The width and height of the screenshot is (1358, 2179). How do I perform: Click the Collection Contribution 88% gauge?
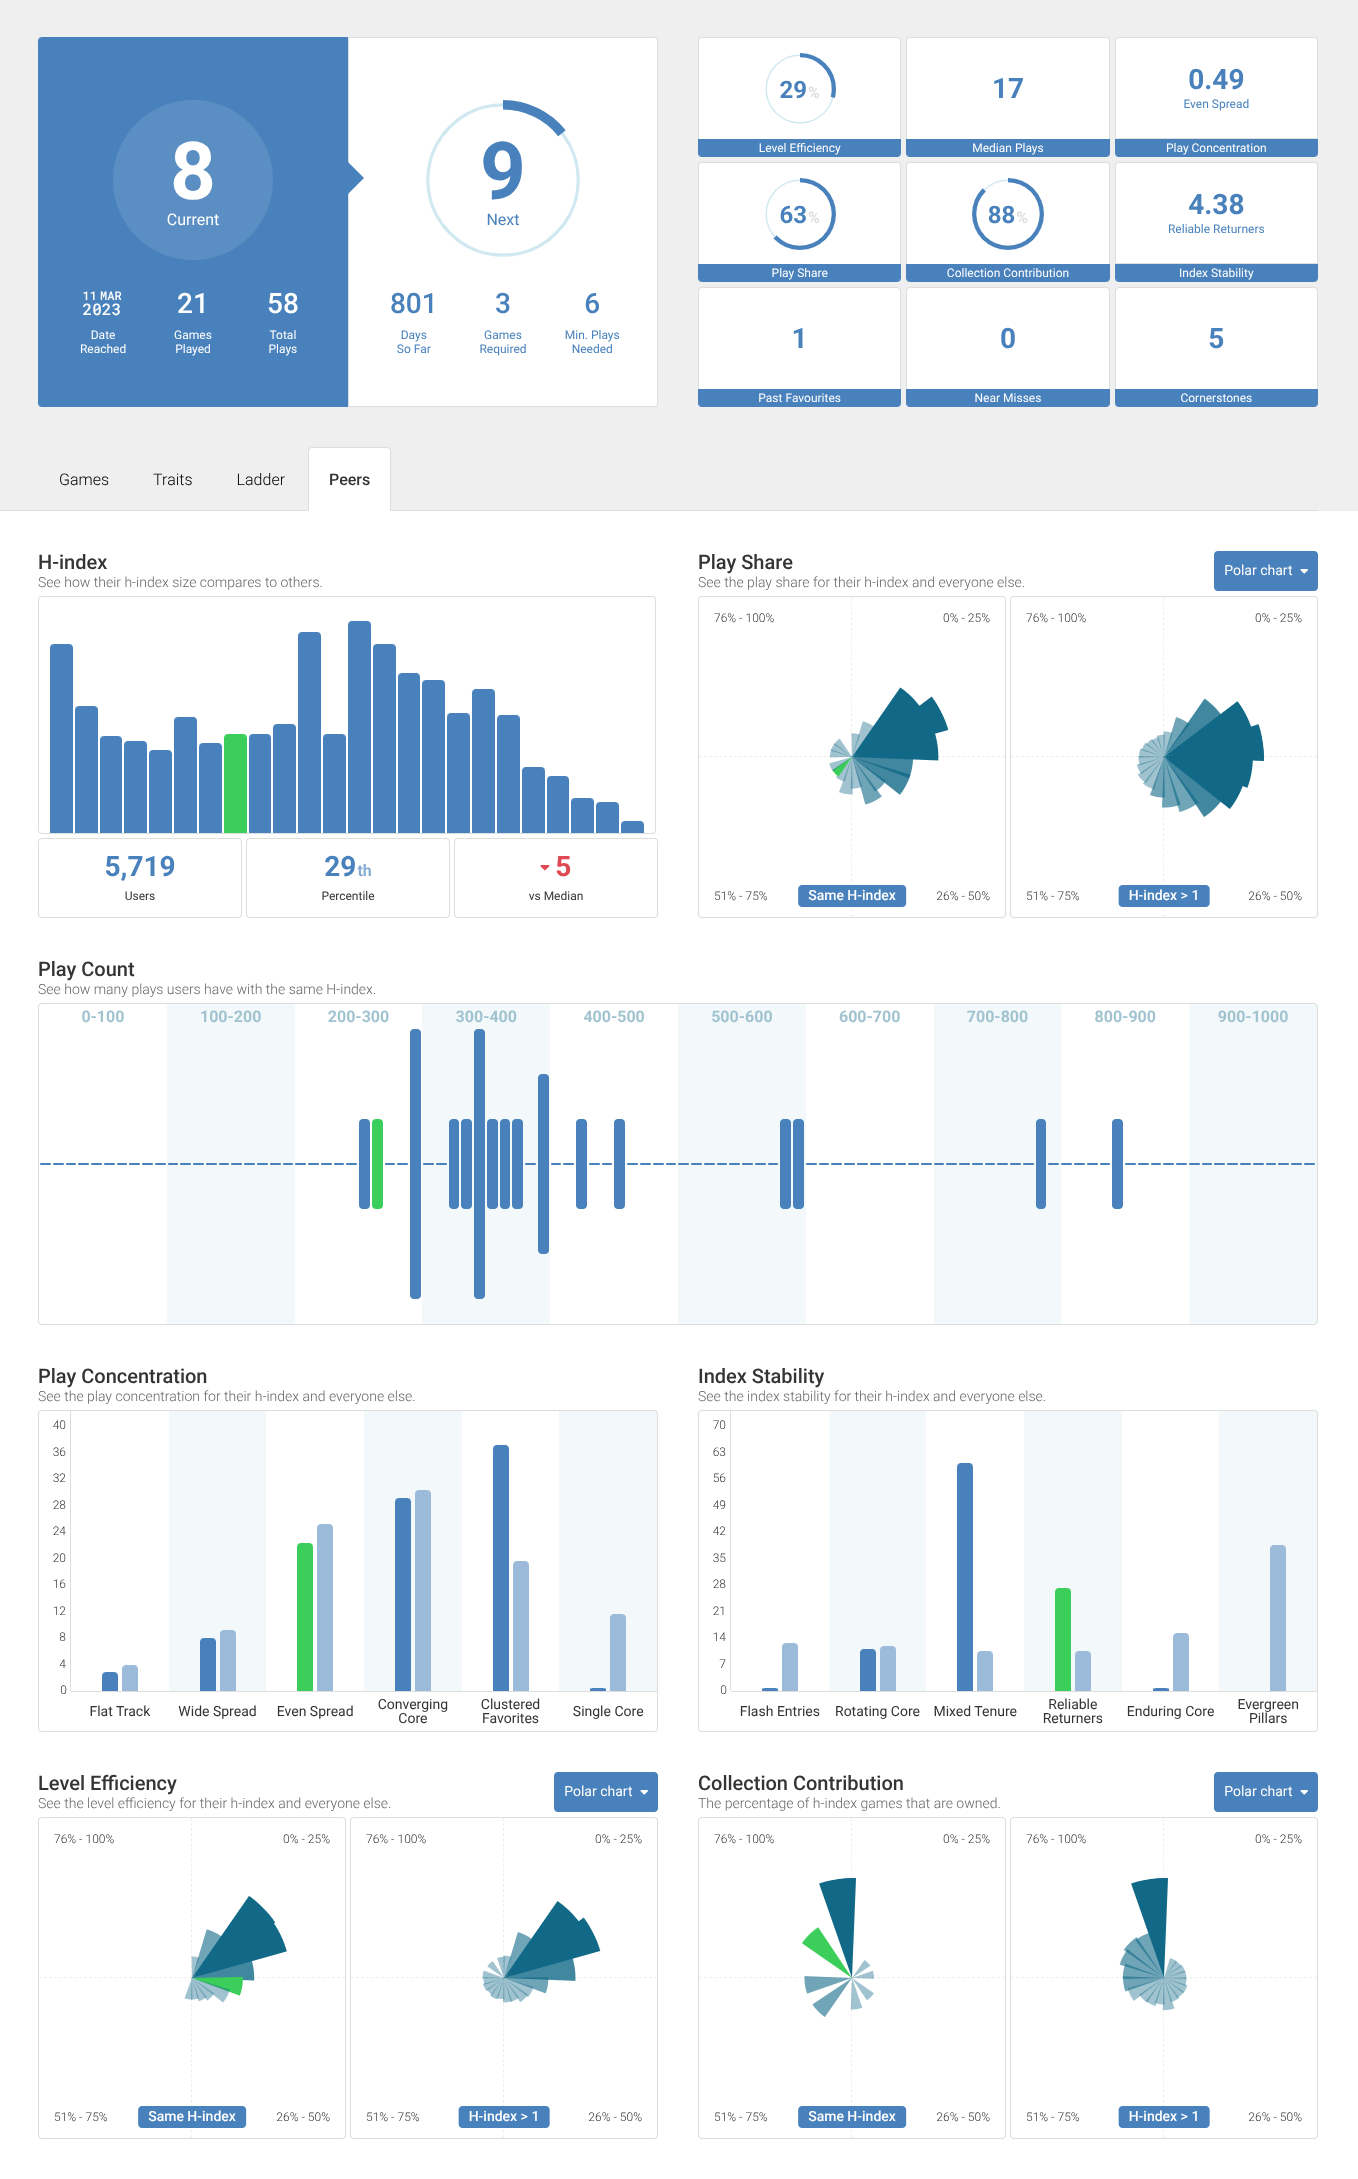pyautogui.click(x=1008, y=214)
